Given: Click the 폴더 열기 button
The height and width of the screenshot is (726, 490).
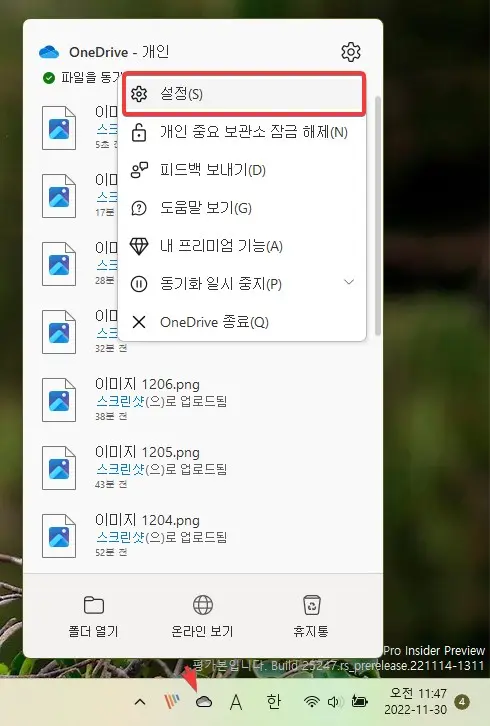Looking at the screenshot, I should pyautogui.click(x=94, y=616).
